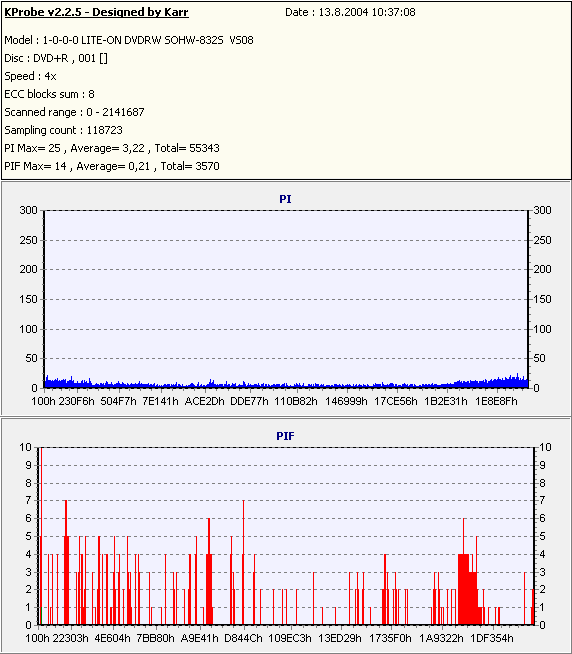Image resolution: width=572 pixels, height=654 pixels.
Task: Click the D844Ch label on the PIF x-axis
Action: [x=244, y=638]
